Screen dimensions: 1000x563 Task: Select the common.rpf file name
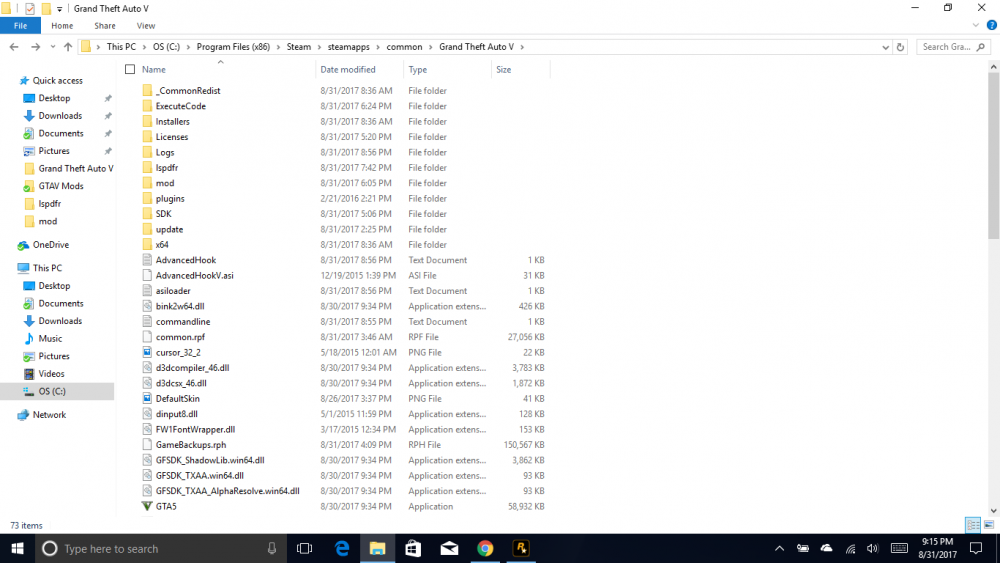tap(180, 337)
